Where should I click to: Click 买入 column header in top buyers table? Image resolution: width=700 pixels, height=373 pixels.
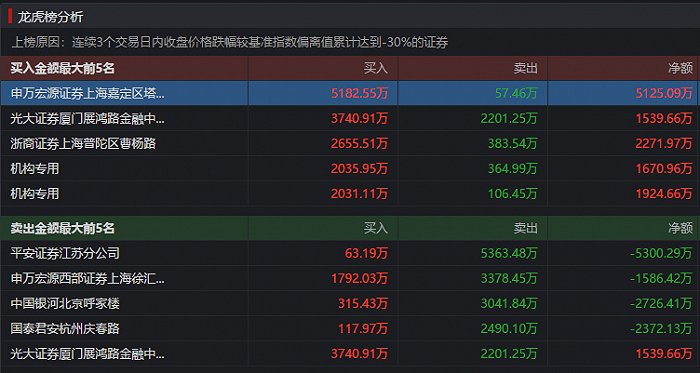click(x=375, y=68)
